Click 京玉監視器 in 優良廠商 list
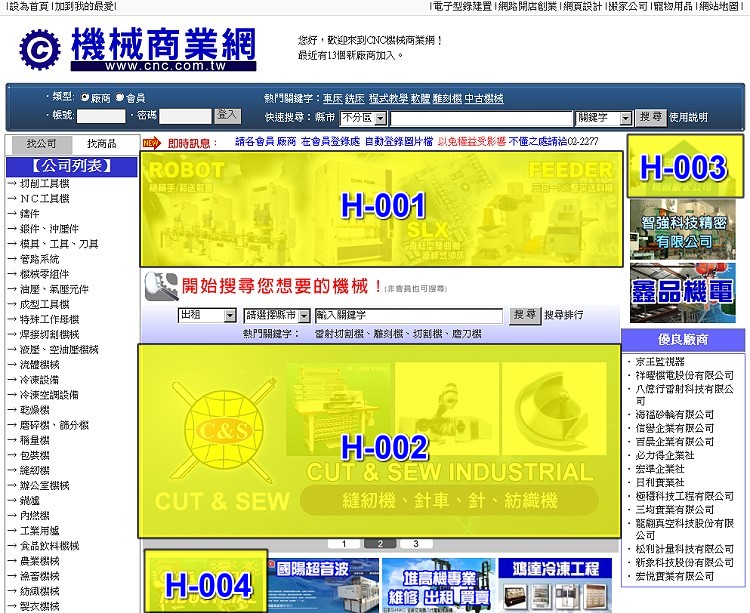 pos(660,362)
